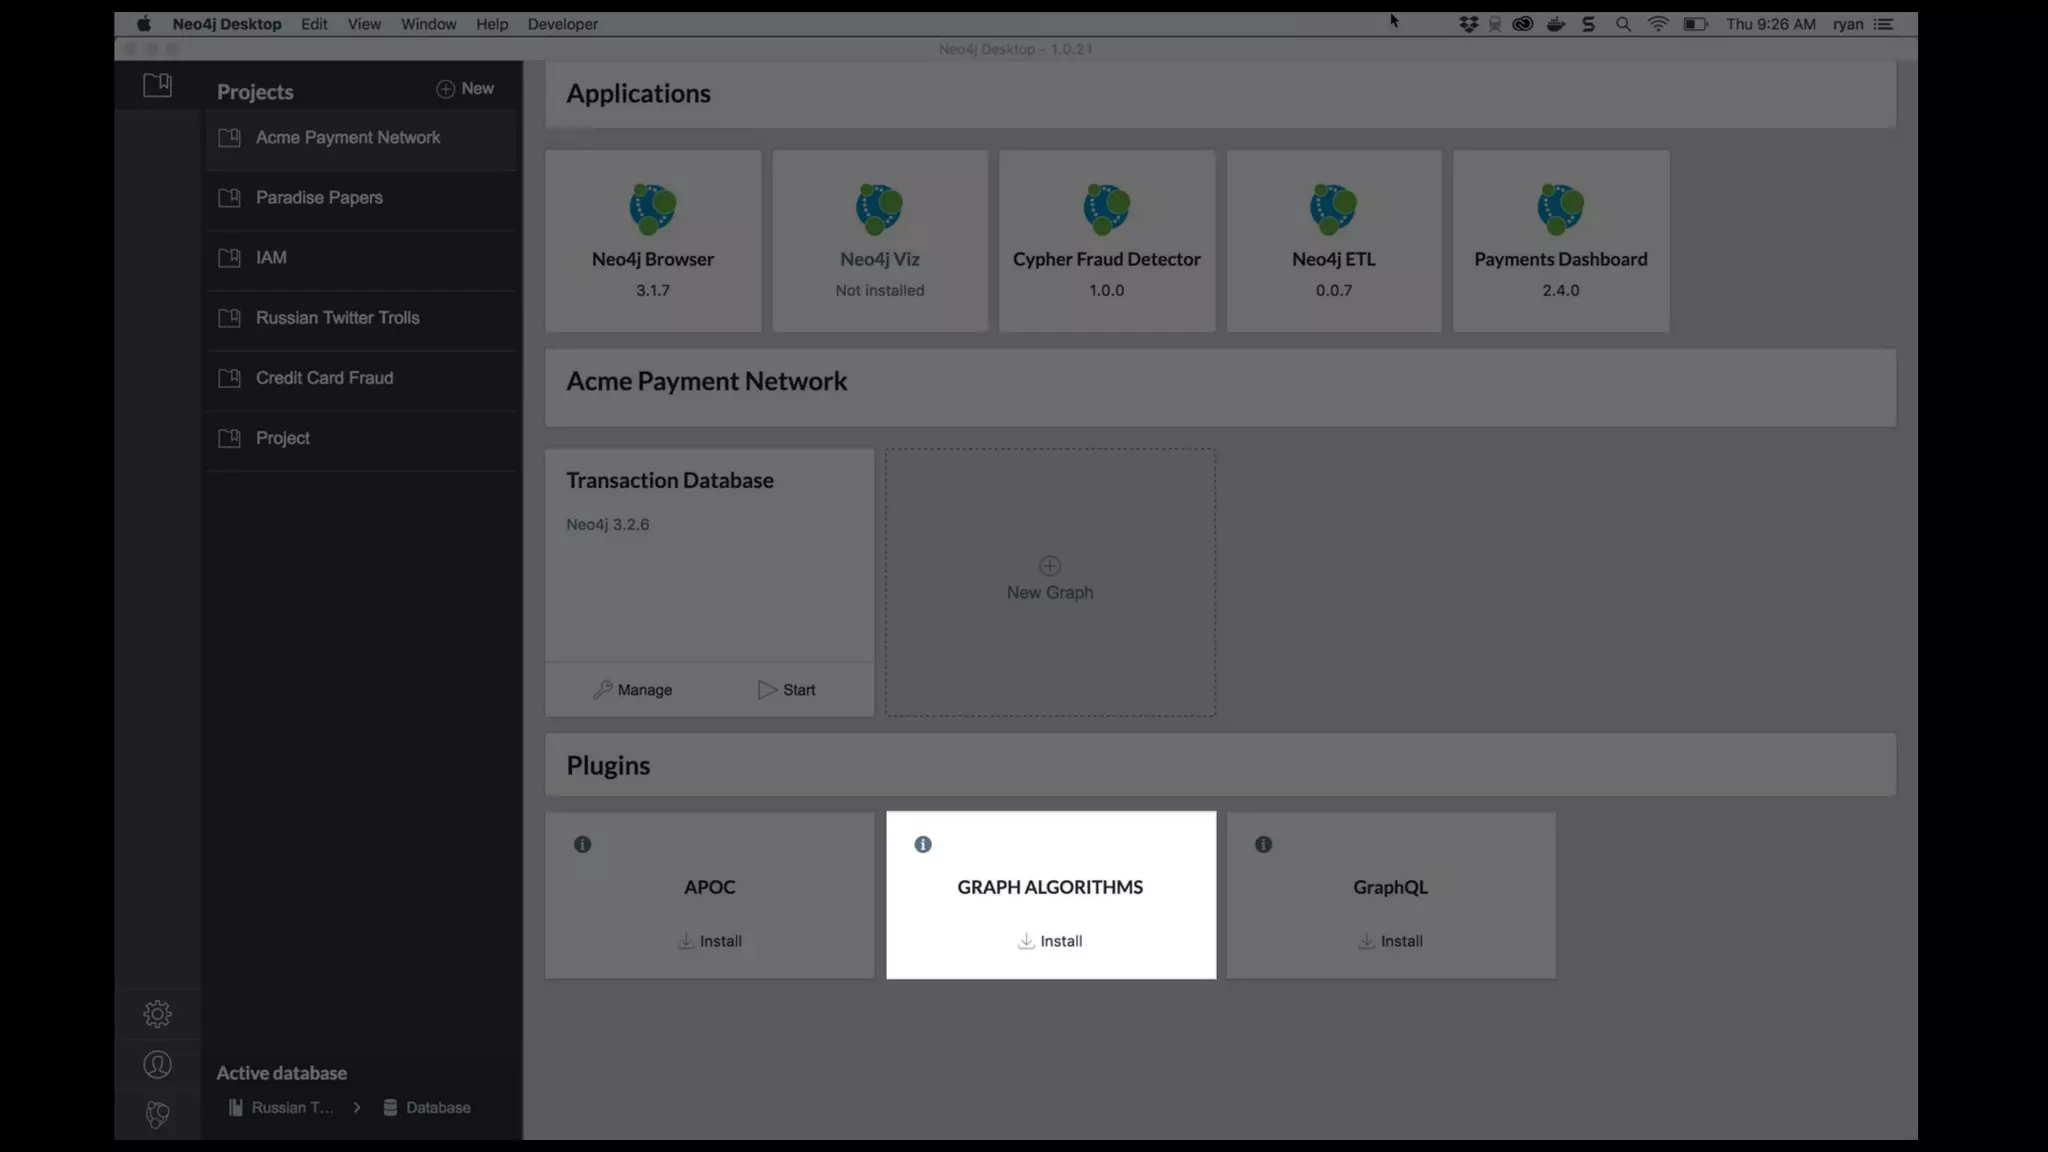2048x1152 pixels.
Task: Click the ryan user name in menu bar
Action: pyautogui.click(x=1848, y=24)
